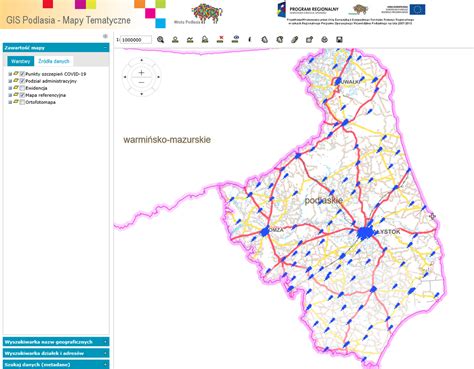Expand the Podział administracyjny tree node
The width and height of the screenshot is (474, 369).
coord(10,81)
